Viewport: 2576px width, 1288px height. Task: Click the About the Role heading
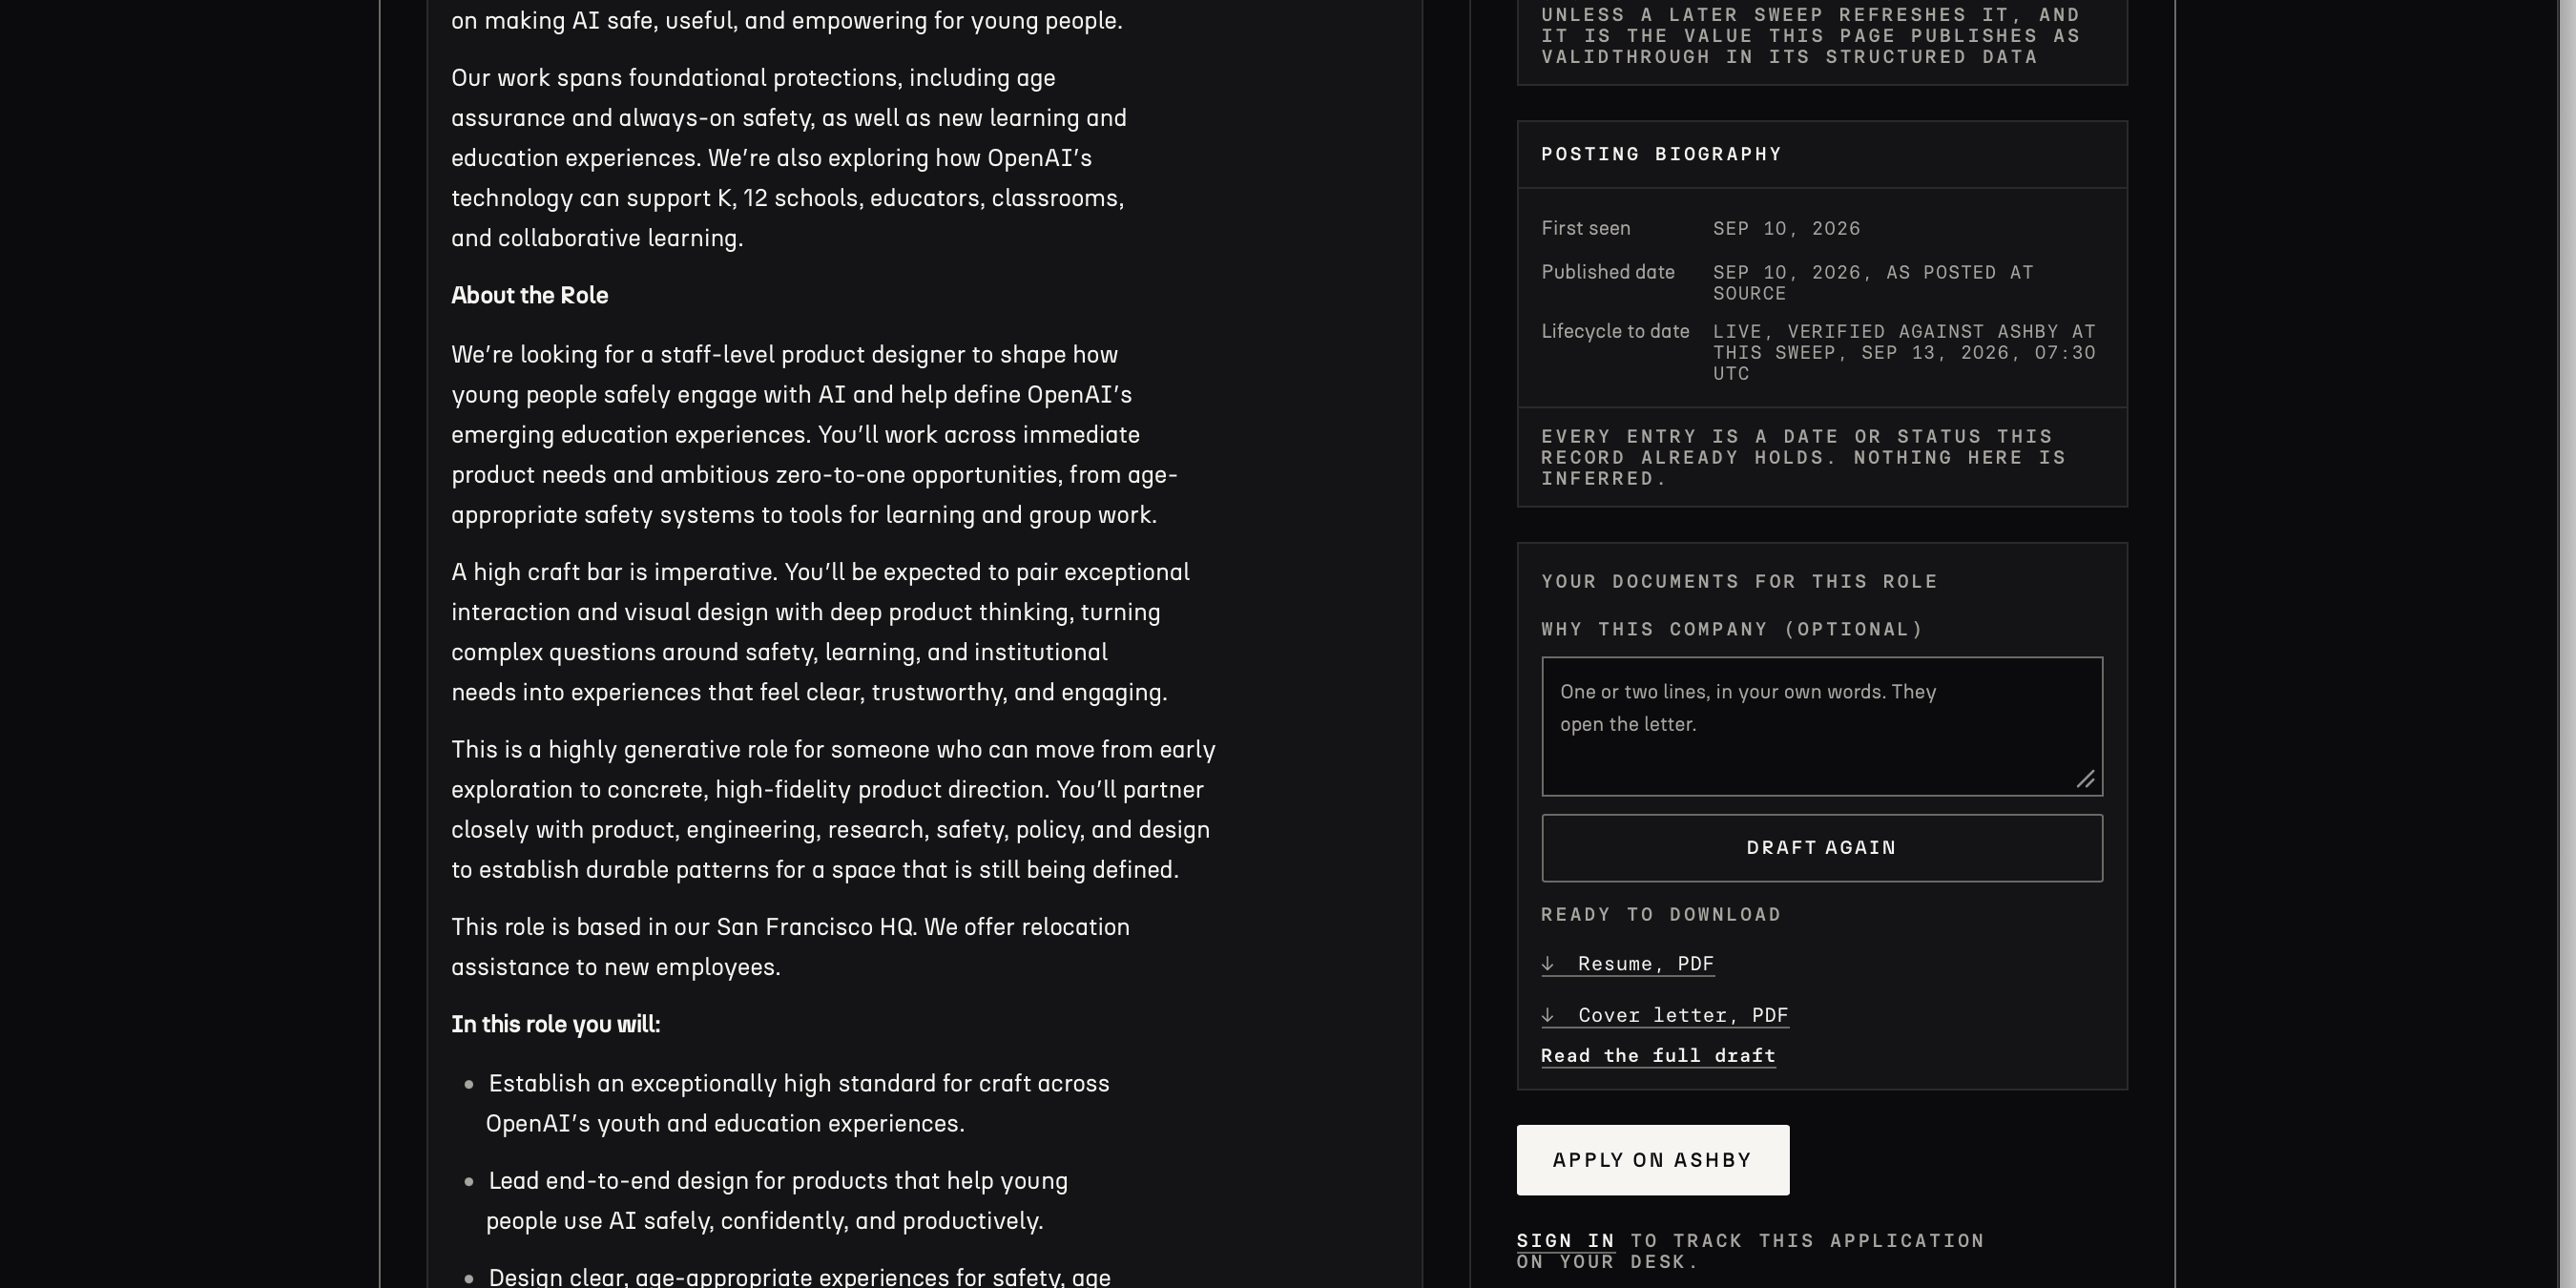click(x=529, y=296)
